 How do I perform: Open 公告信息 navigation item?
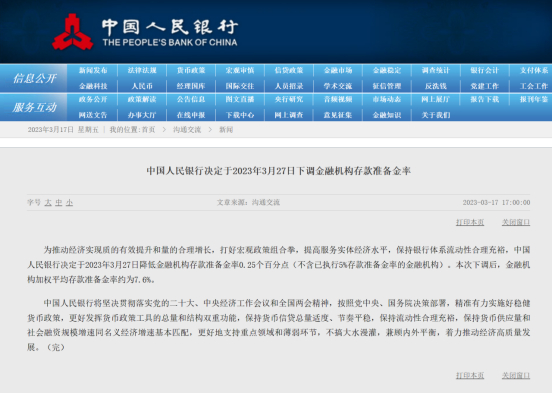[191, 99]
